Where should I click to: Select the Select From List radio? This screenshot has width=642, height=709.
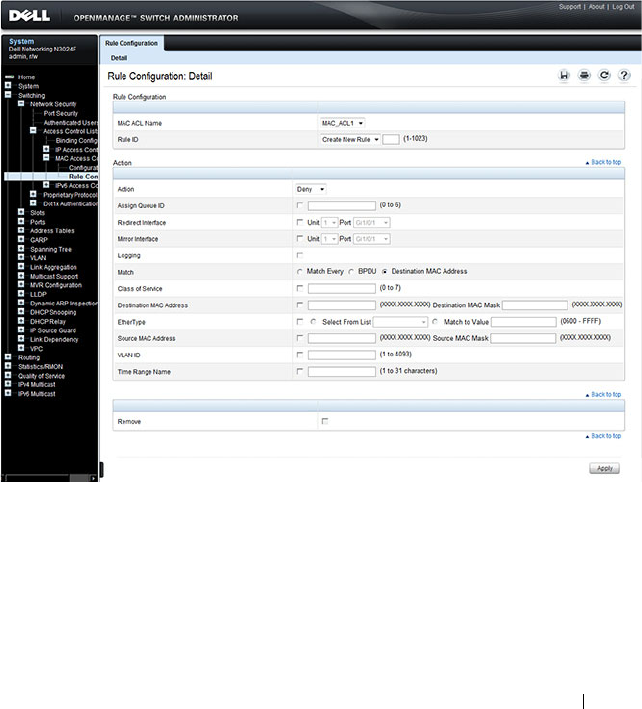[x=313, y=321]
